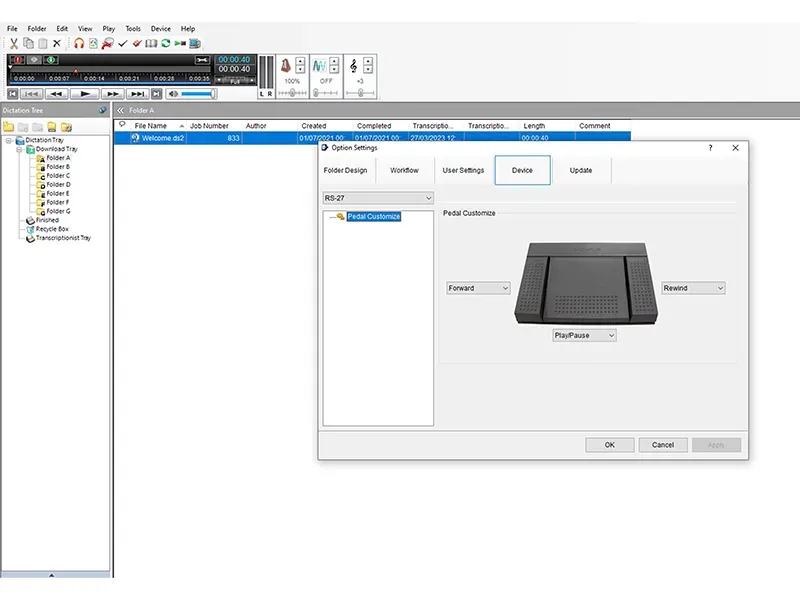The image size is (800, 600).
Task: Click the OK button
Action: click(609, 444)
